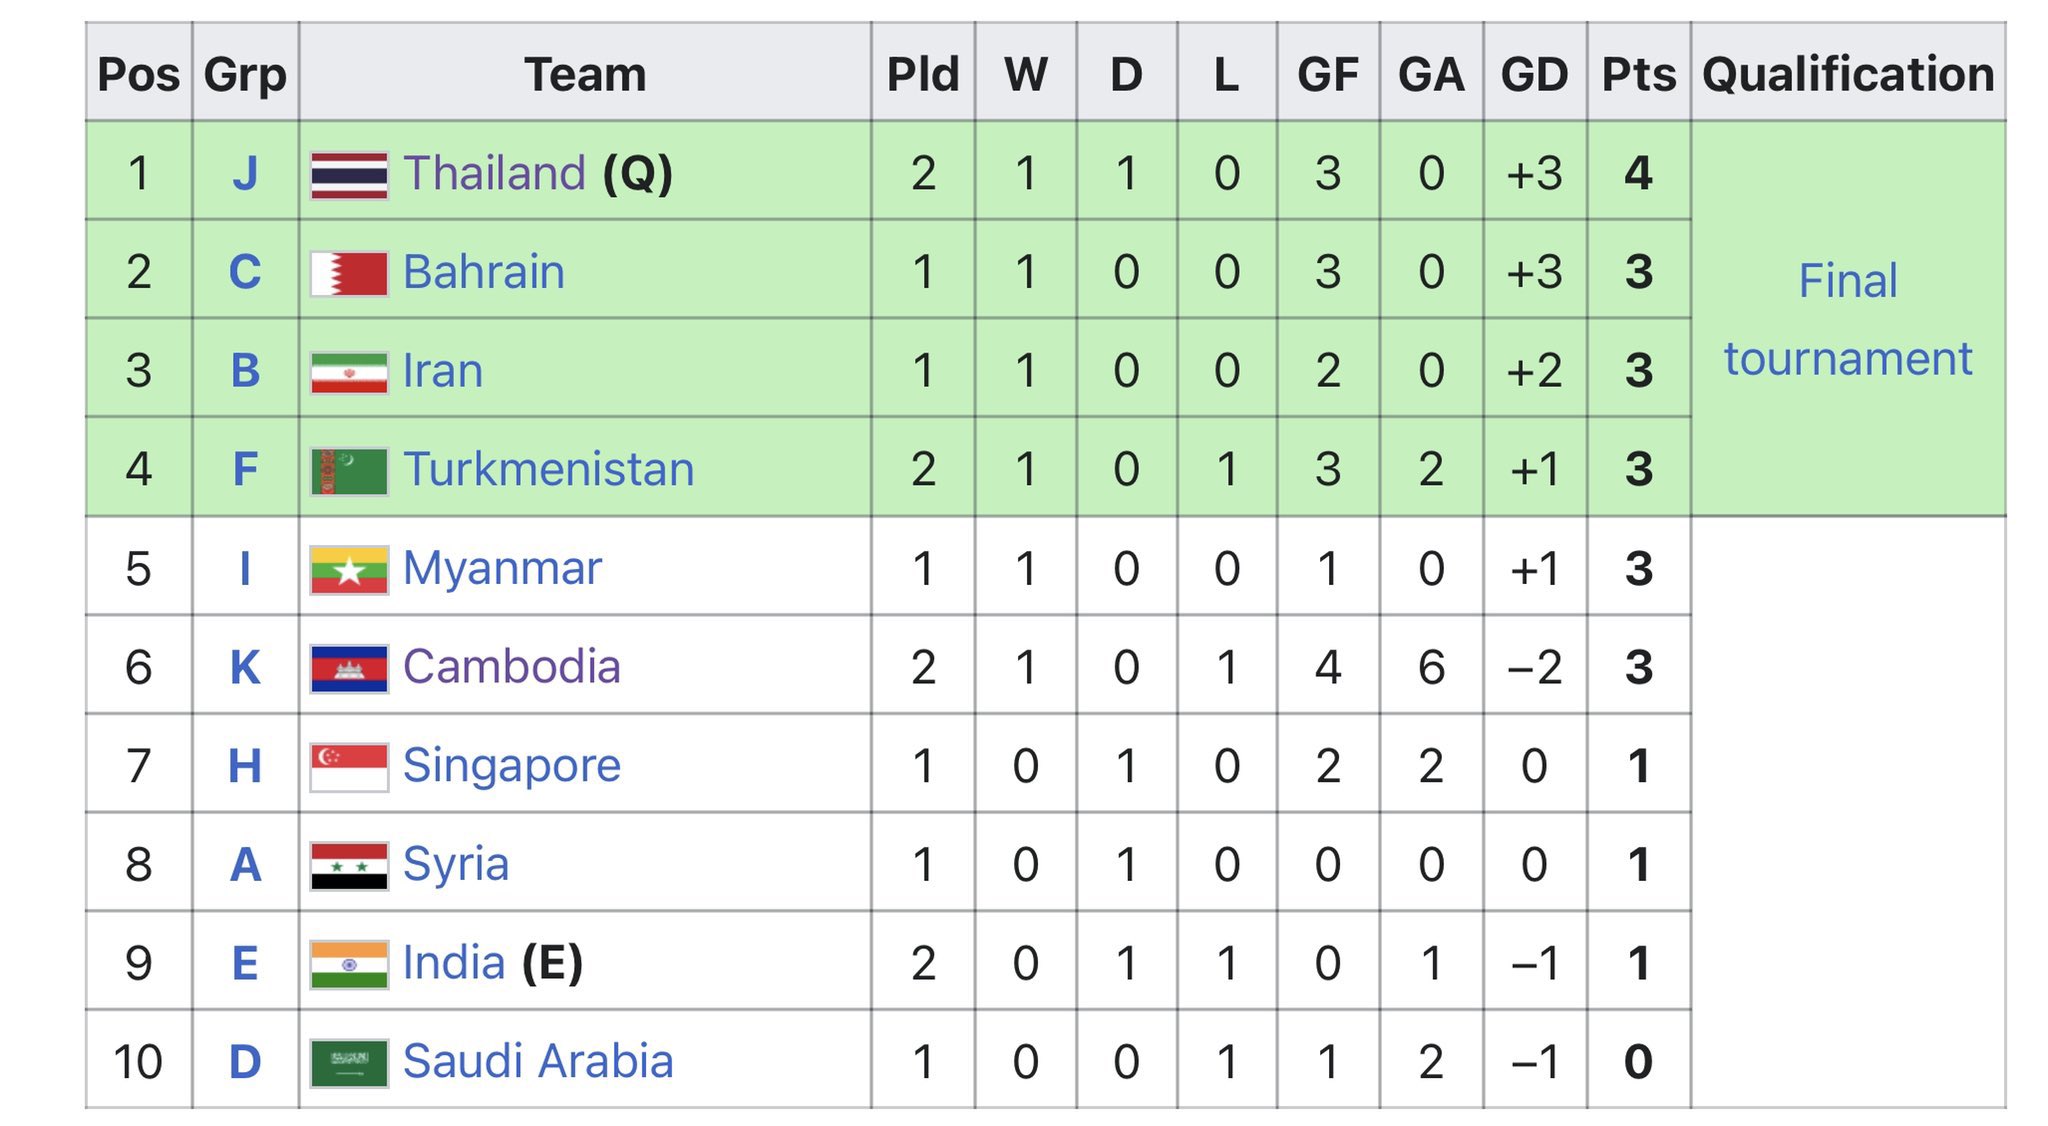Open the India team link
This screenshot has height=1126, width=2048.
pyautogui.click(x=454, y=963)
